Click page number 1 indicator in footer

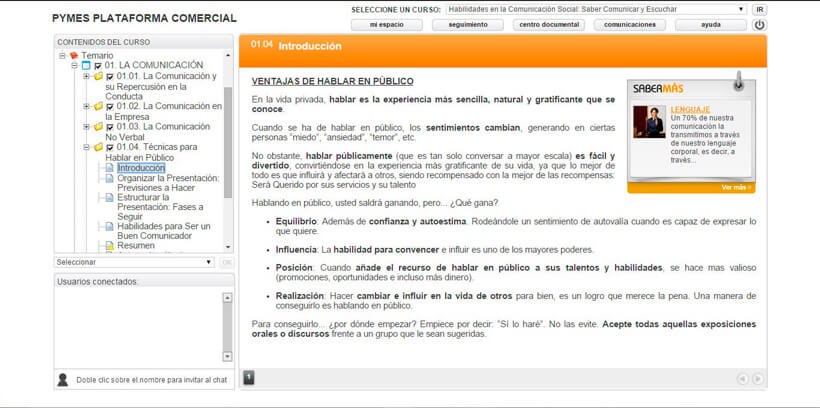point(249,378)
